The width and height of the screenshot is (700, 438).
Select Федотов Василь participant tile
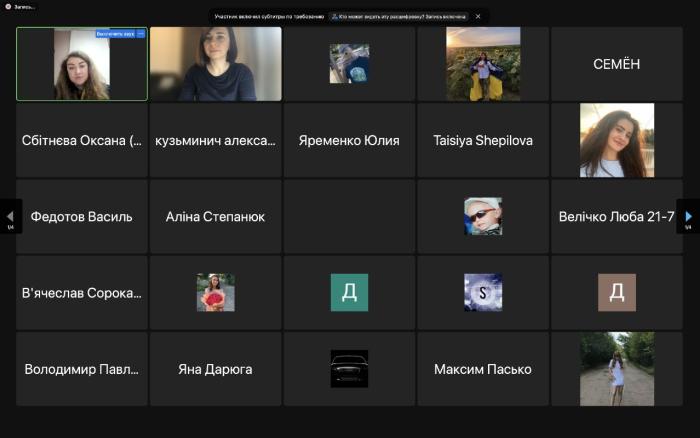coord(82,217)
